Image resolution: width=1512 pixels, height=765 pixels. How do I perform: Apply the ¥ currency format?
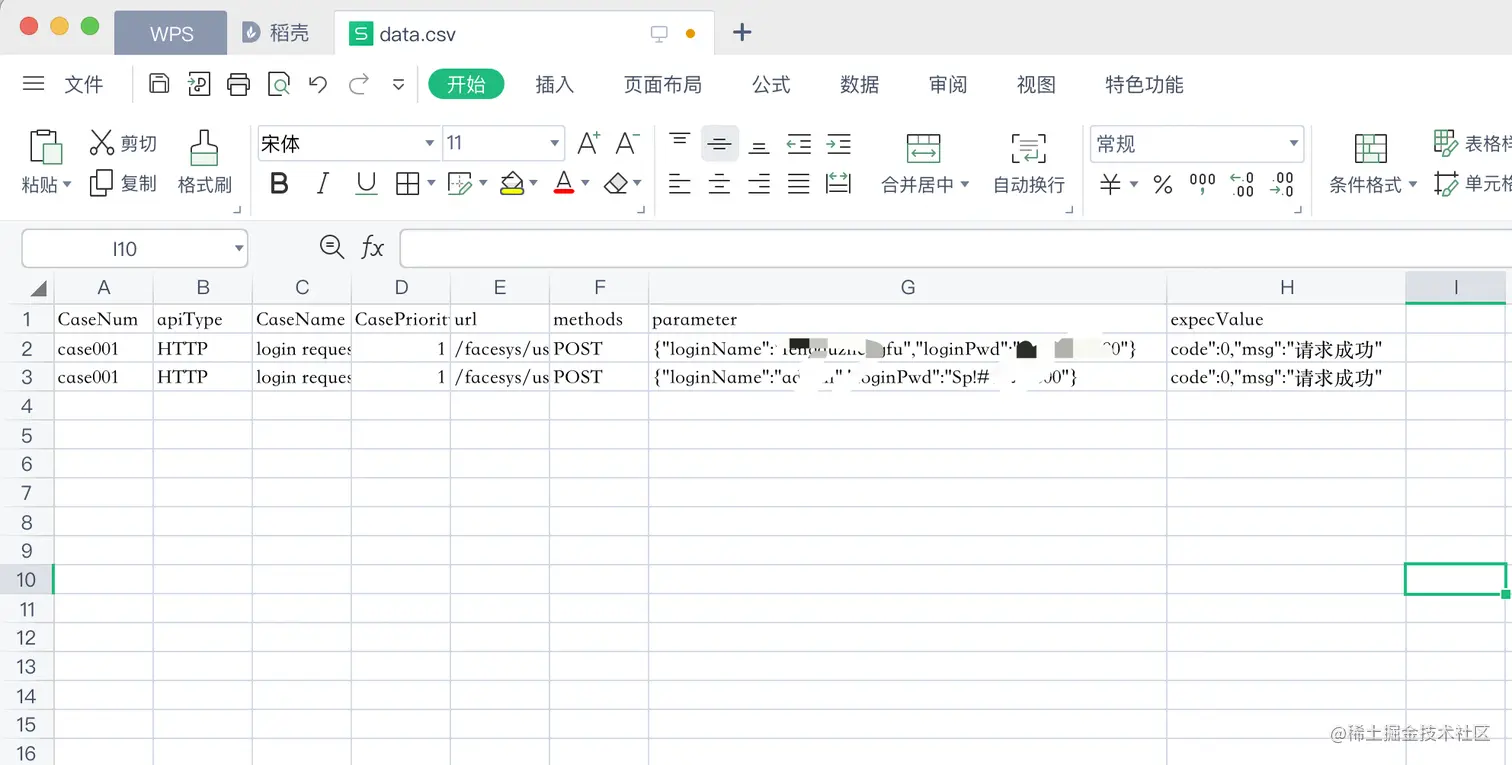point(1110,184)
